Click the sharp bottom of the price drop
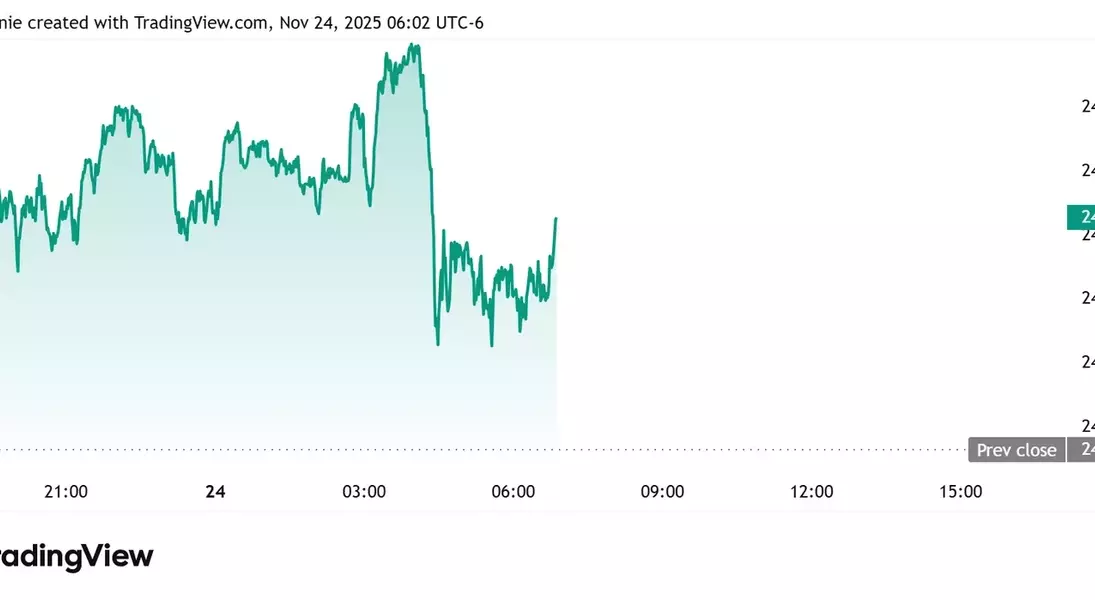 pyautogui.click(x=438, y=344)
